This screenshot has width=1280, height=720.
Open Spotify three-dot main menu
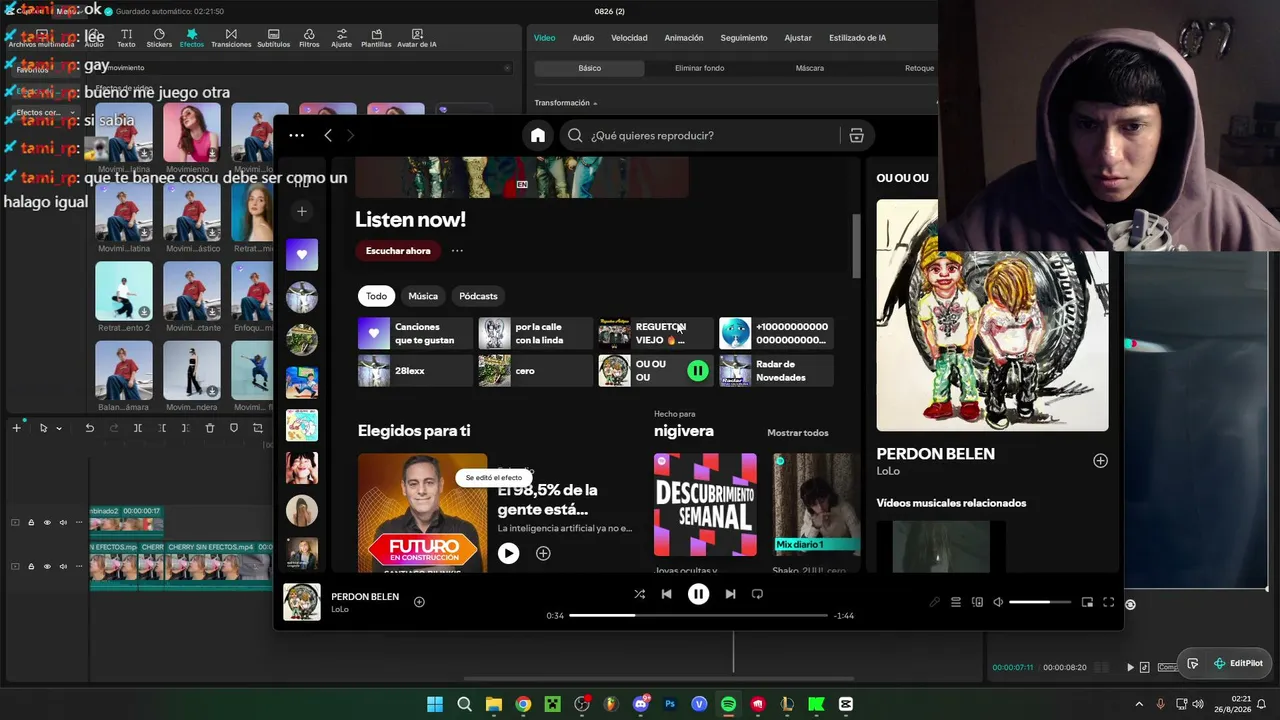[x=296, y=135]
